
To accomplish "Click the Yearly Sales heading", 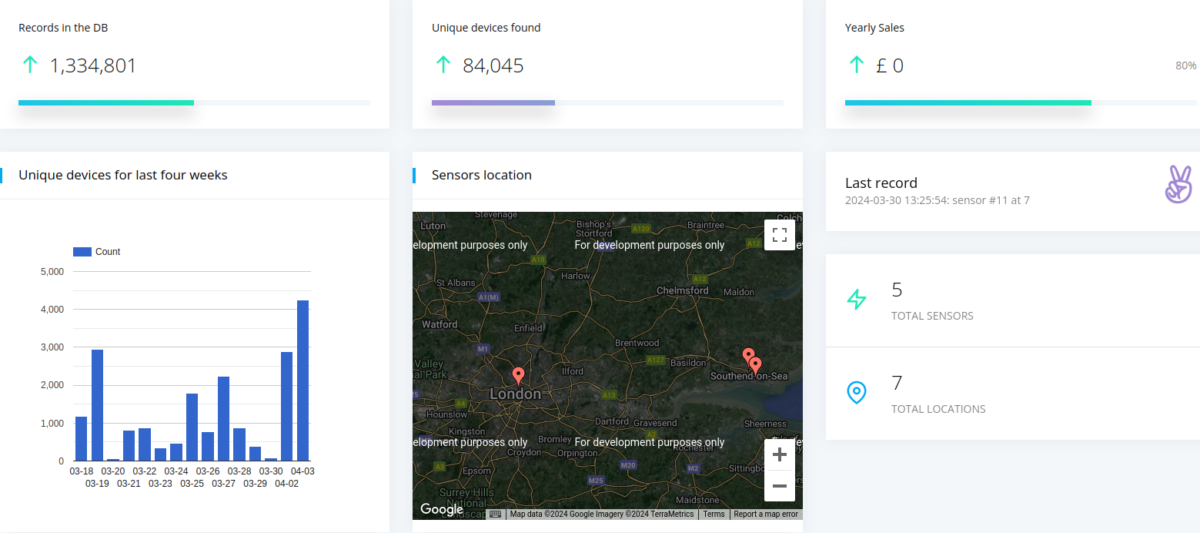I will pyautogui.click(x=874, y=28).
